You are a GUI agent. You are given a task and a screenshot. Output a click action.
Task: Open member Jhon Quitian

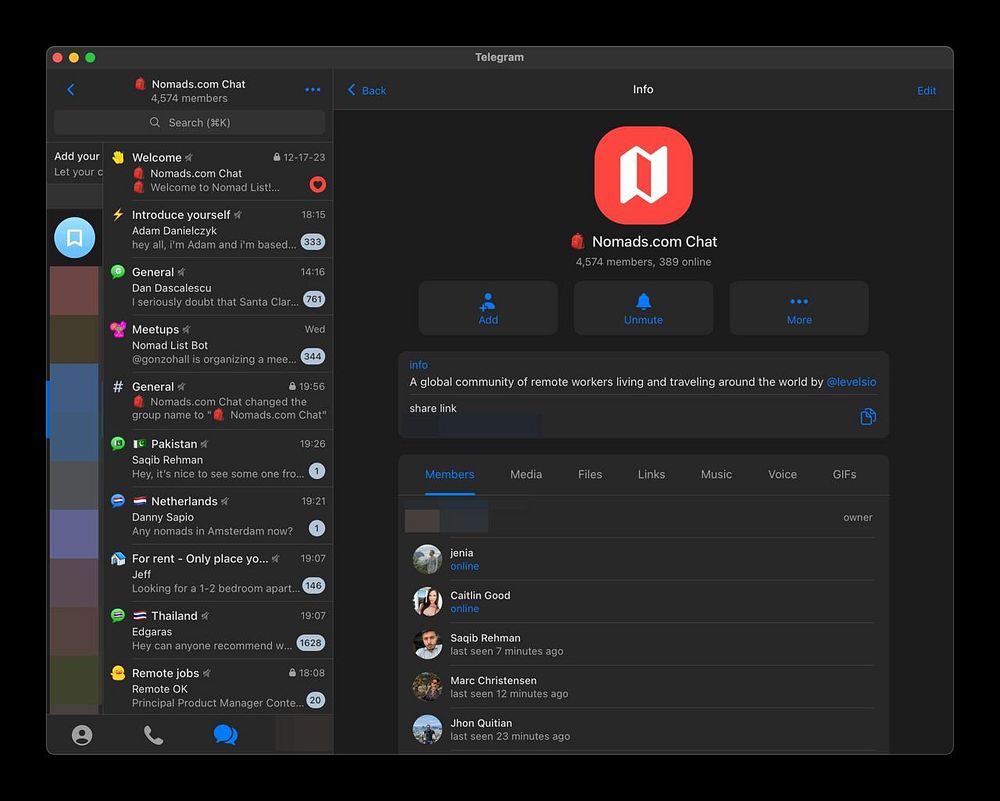click(643, 730)
